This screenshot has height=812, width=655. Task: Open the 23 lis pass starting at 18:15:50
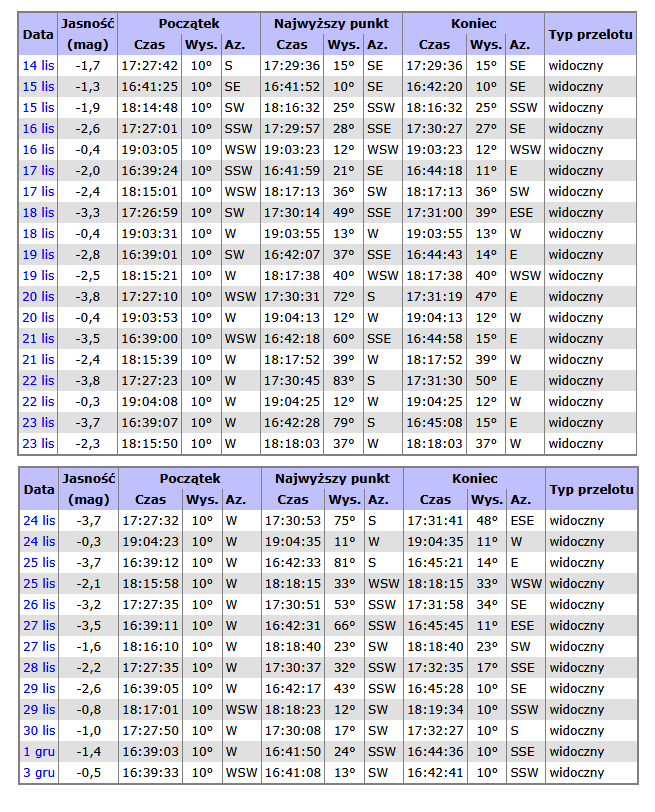38,443
